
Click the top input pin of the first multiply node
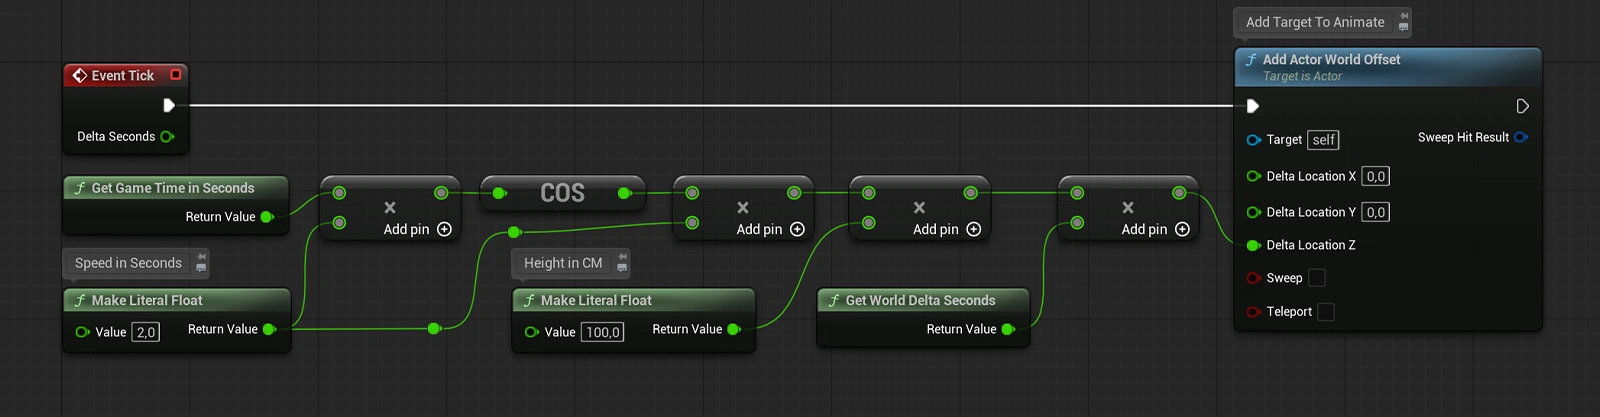coord(339,193)
